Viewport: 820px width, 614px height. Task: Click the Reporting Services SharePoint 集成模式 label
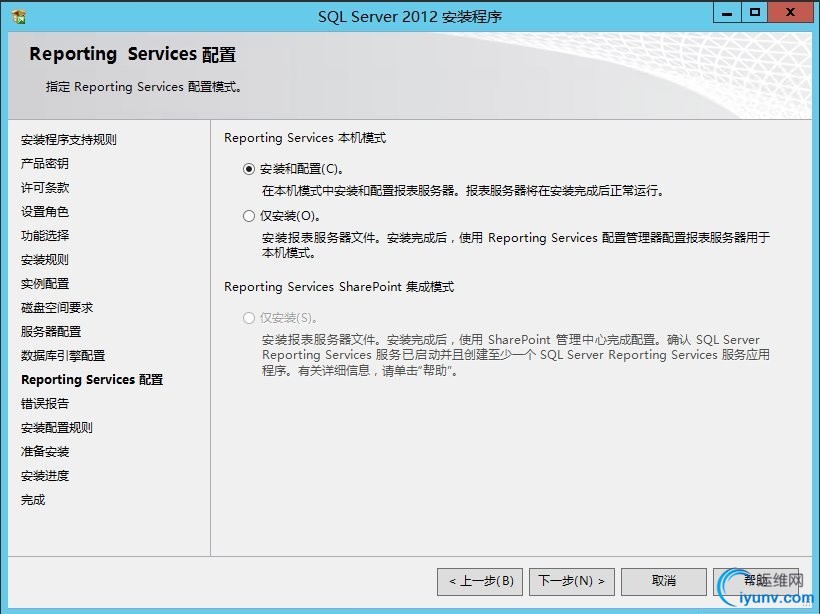coord(339,287)
